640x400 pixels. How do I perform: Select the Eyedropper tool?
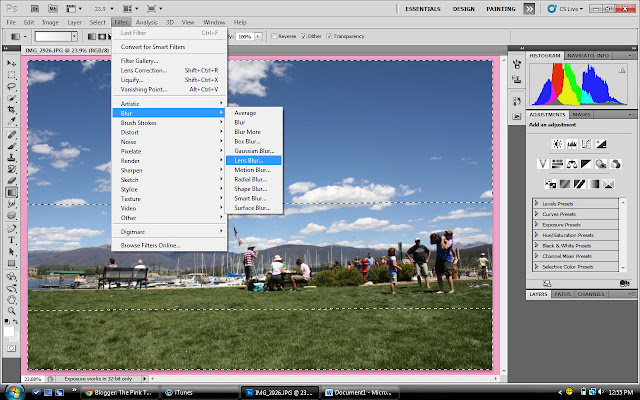coord(11,121)
